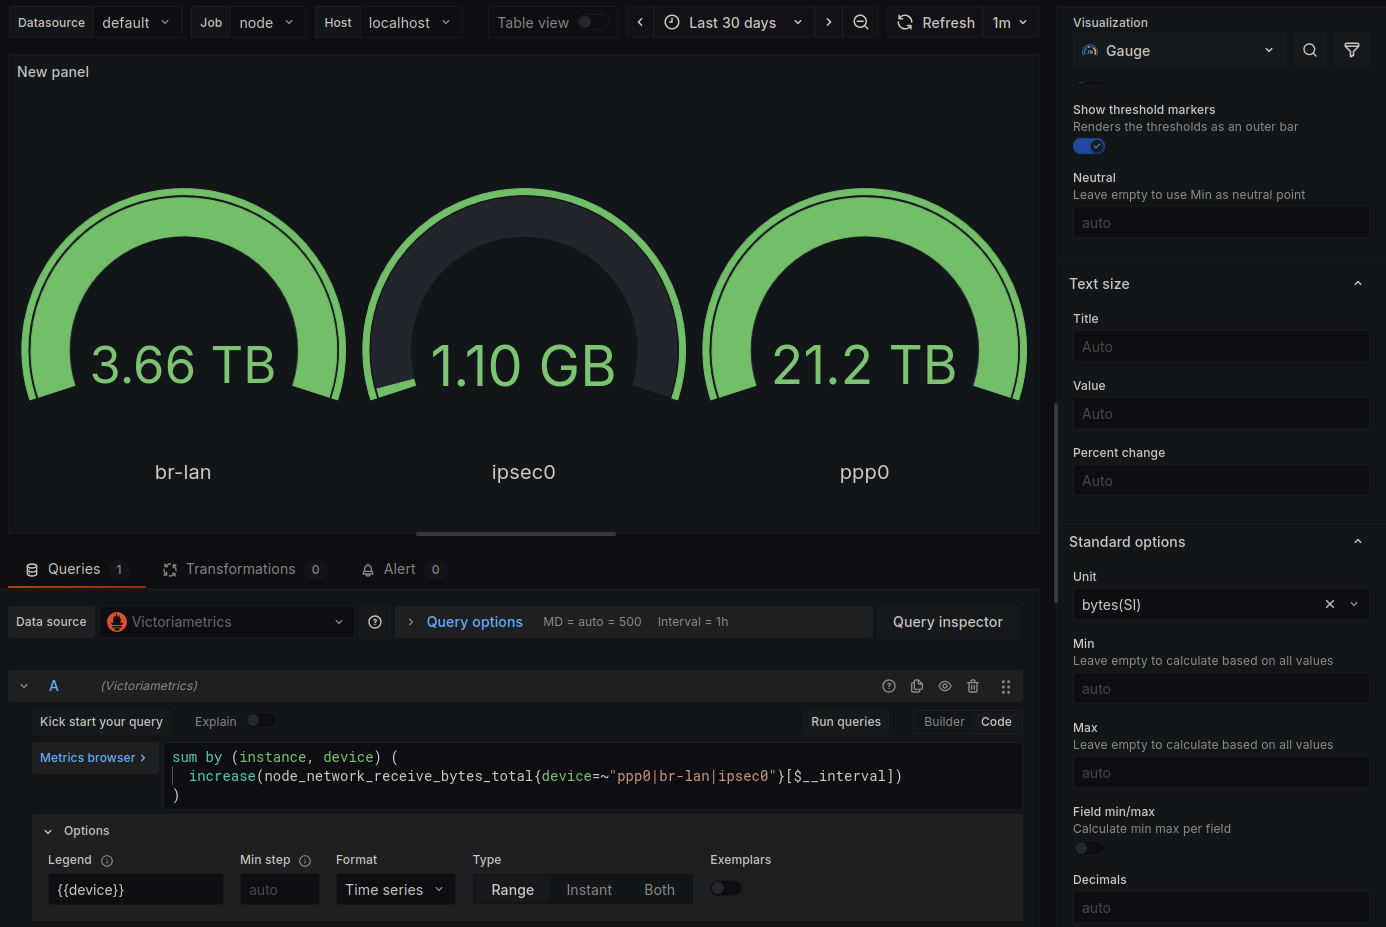This screenshot has height=927, width=1386.
Task: Click the zoom out time range icon
Action: coord(860,22)
